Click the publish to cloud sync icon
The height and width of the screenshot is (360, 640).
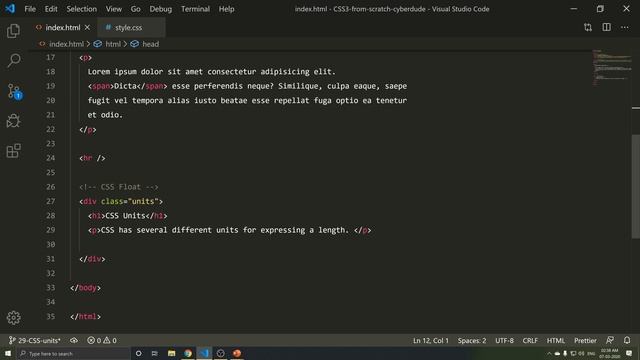coord(74,340)
